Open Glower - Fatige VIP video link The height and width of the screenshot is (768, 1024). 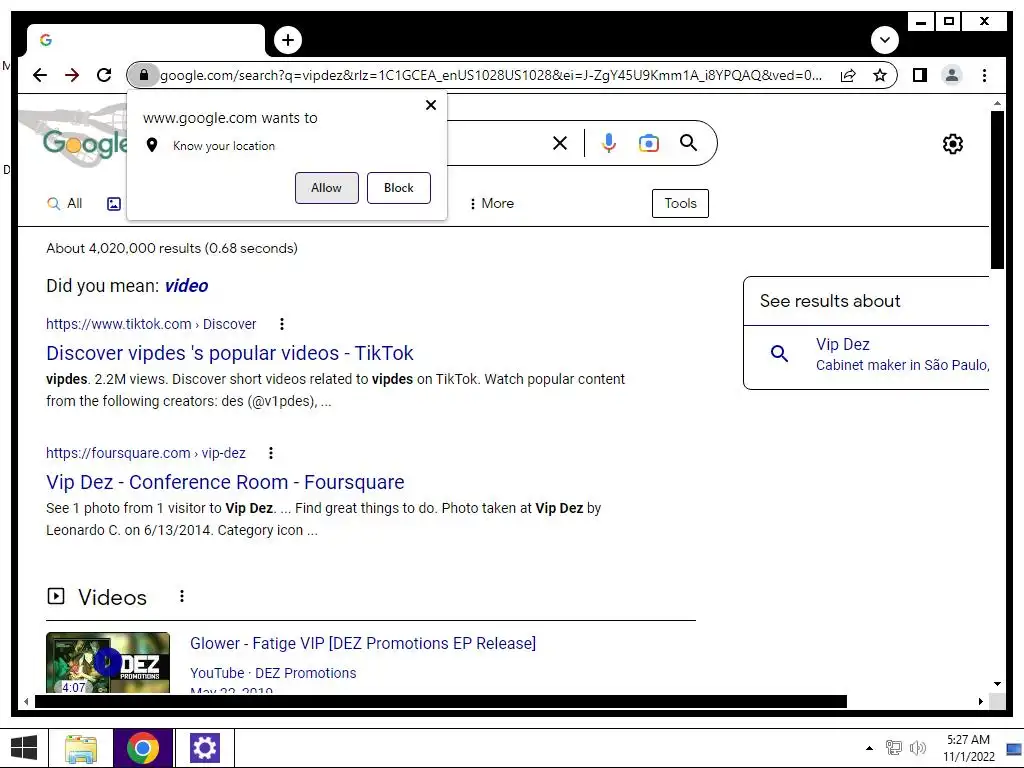pyautogui.click(x=362, y=643)
